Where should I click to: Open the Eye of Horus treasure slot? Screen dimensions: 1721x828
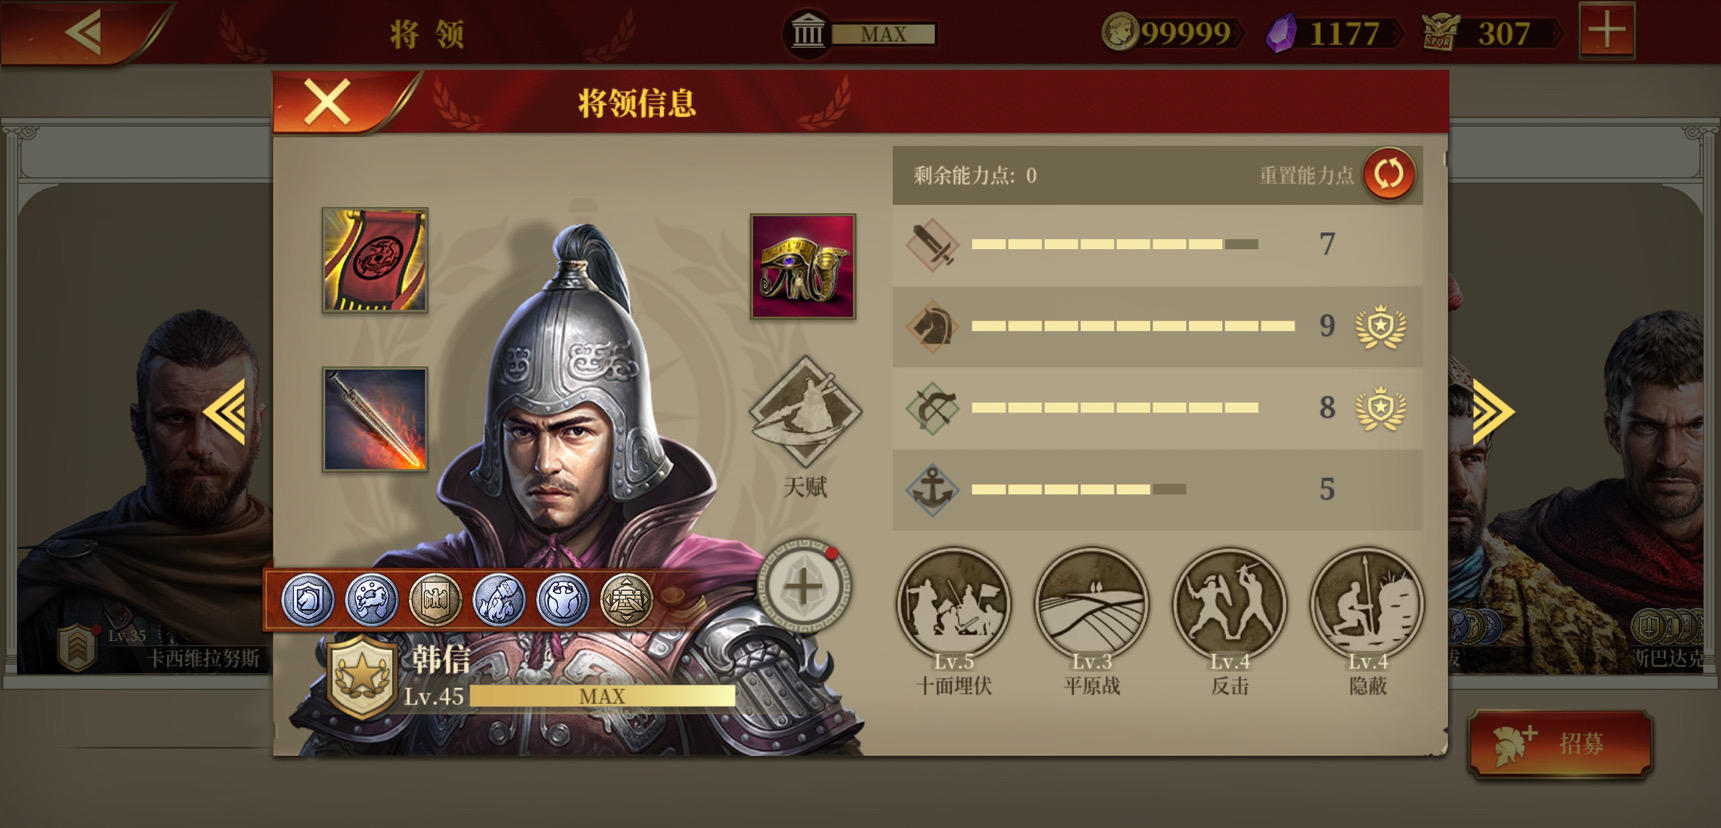(803, 266)
